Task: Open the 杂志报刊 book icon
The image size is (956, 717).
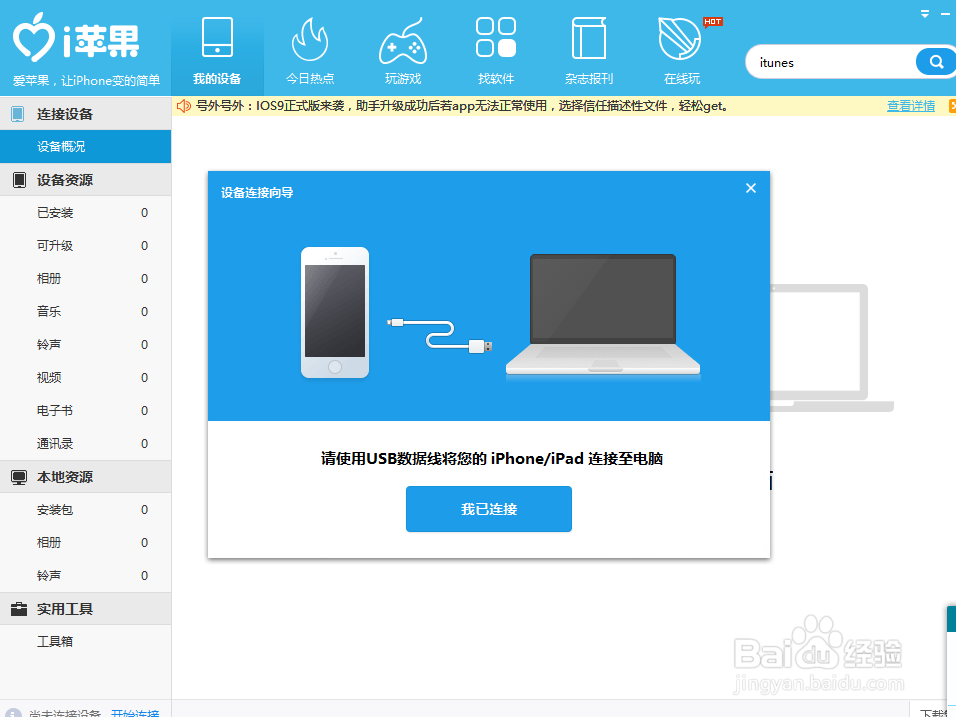Action: click(588, 38)
